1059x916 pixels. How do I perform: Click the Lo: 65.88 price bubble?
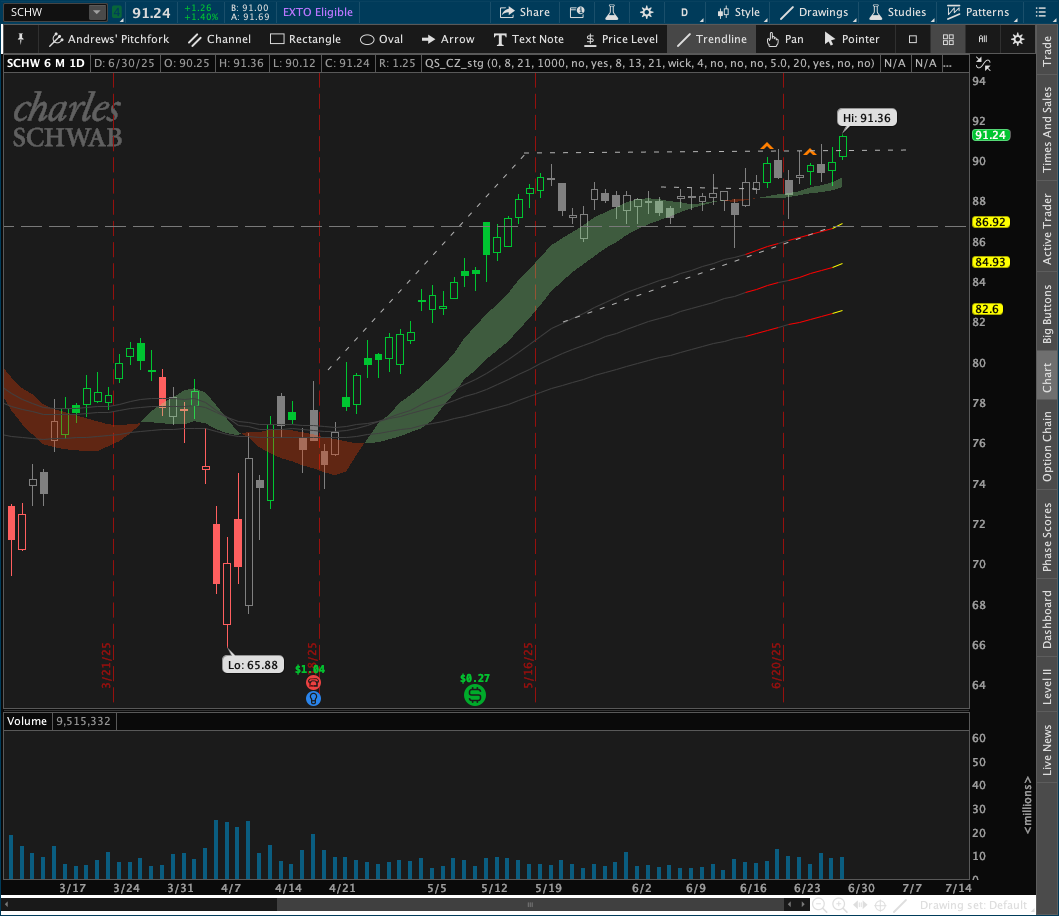click(x=253, y=665)
